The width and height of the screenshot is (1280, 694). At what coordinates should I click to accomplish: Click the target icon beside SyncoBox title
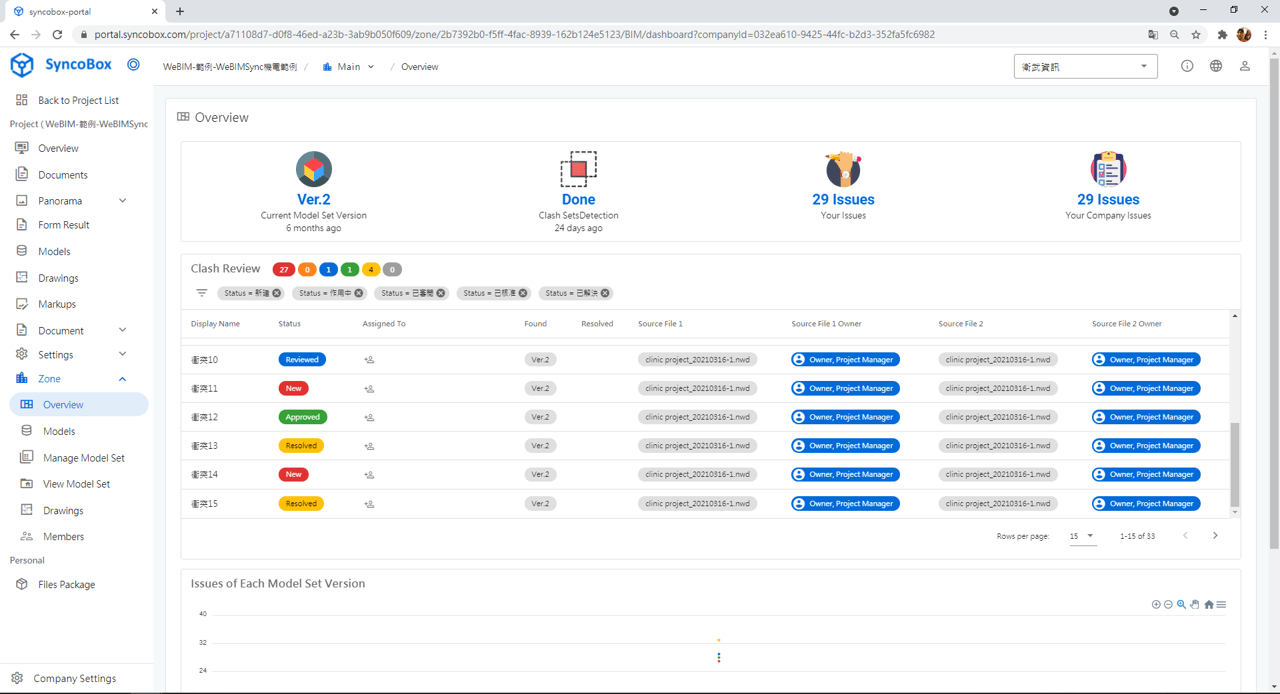pos(133,65)
